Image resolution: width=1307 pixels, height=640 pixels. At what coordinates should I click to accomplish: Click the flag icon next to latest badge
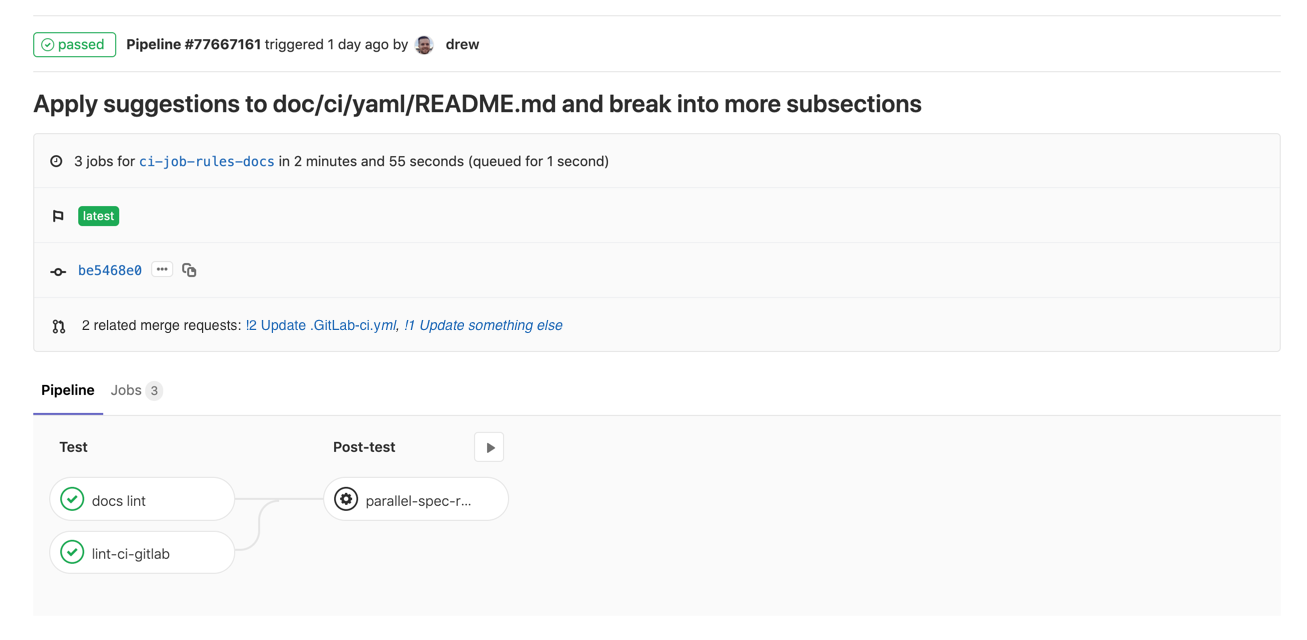click(58, 215)
